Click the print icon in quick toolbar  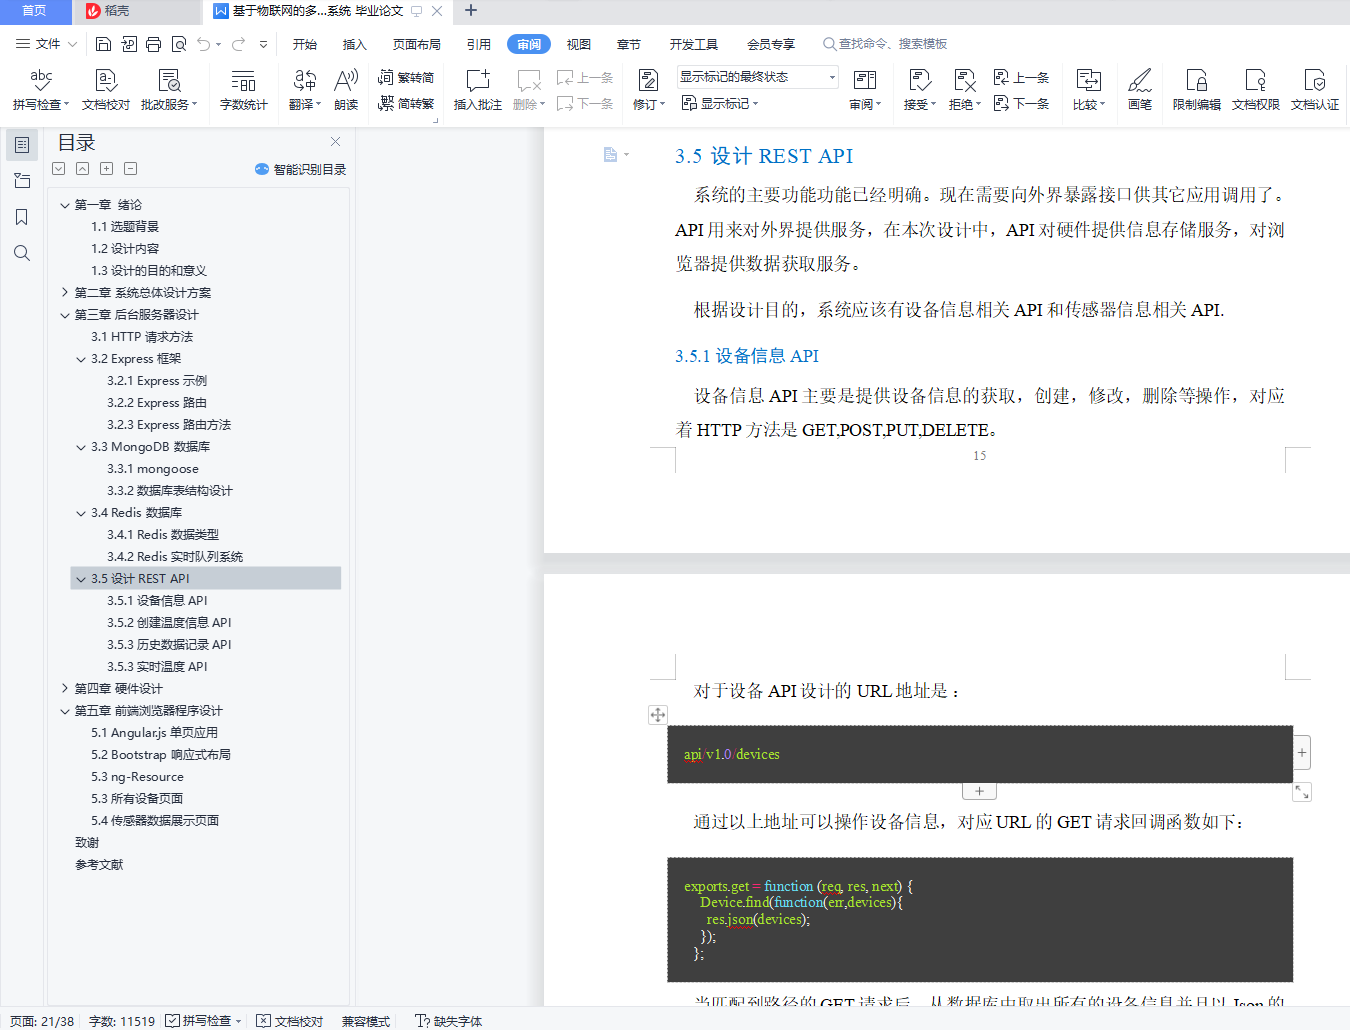[x=153, y=44]
